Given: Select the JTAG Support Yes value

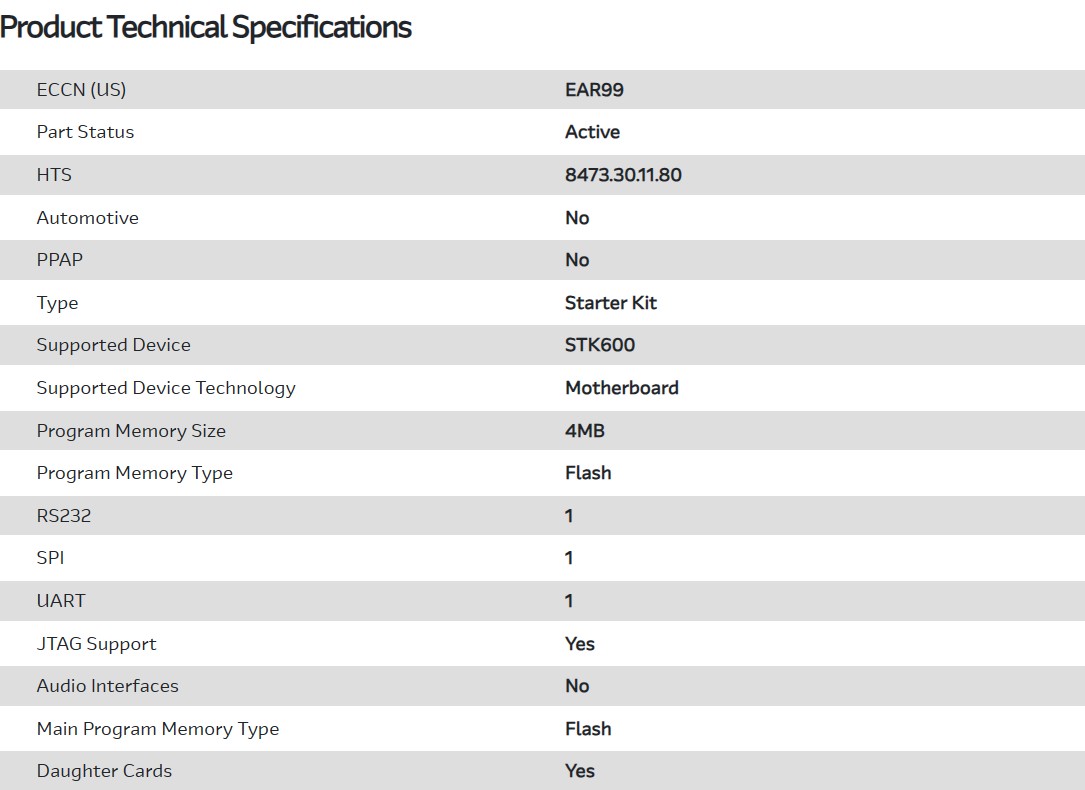Looking at the screenshot, I should point(580,644).
